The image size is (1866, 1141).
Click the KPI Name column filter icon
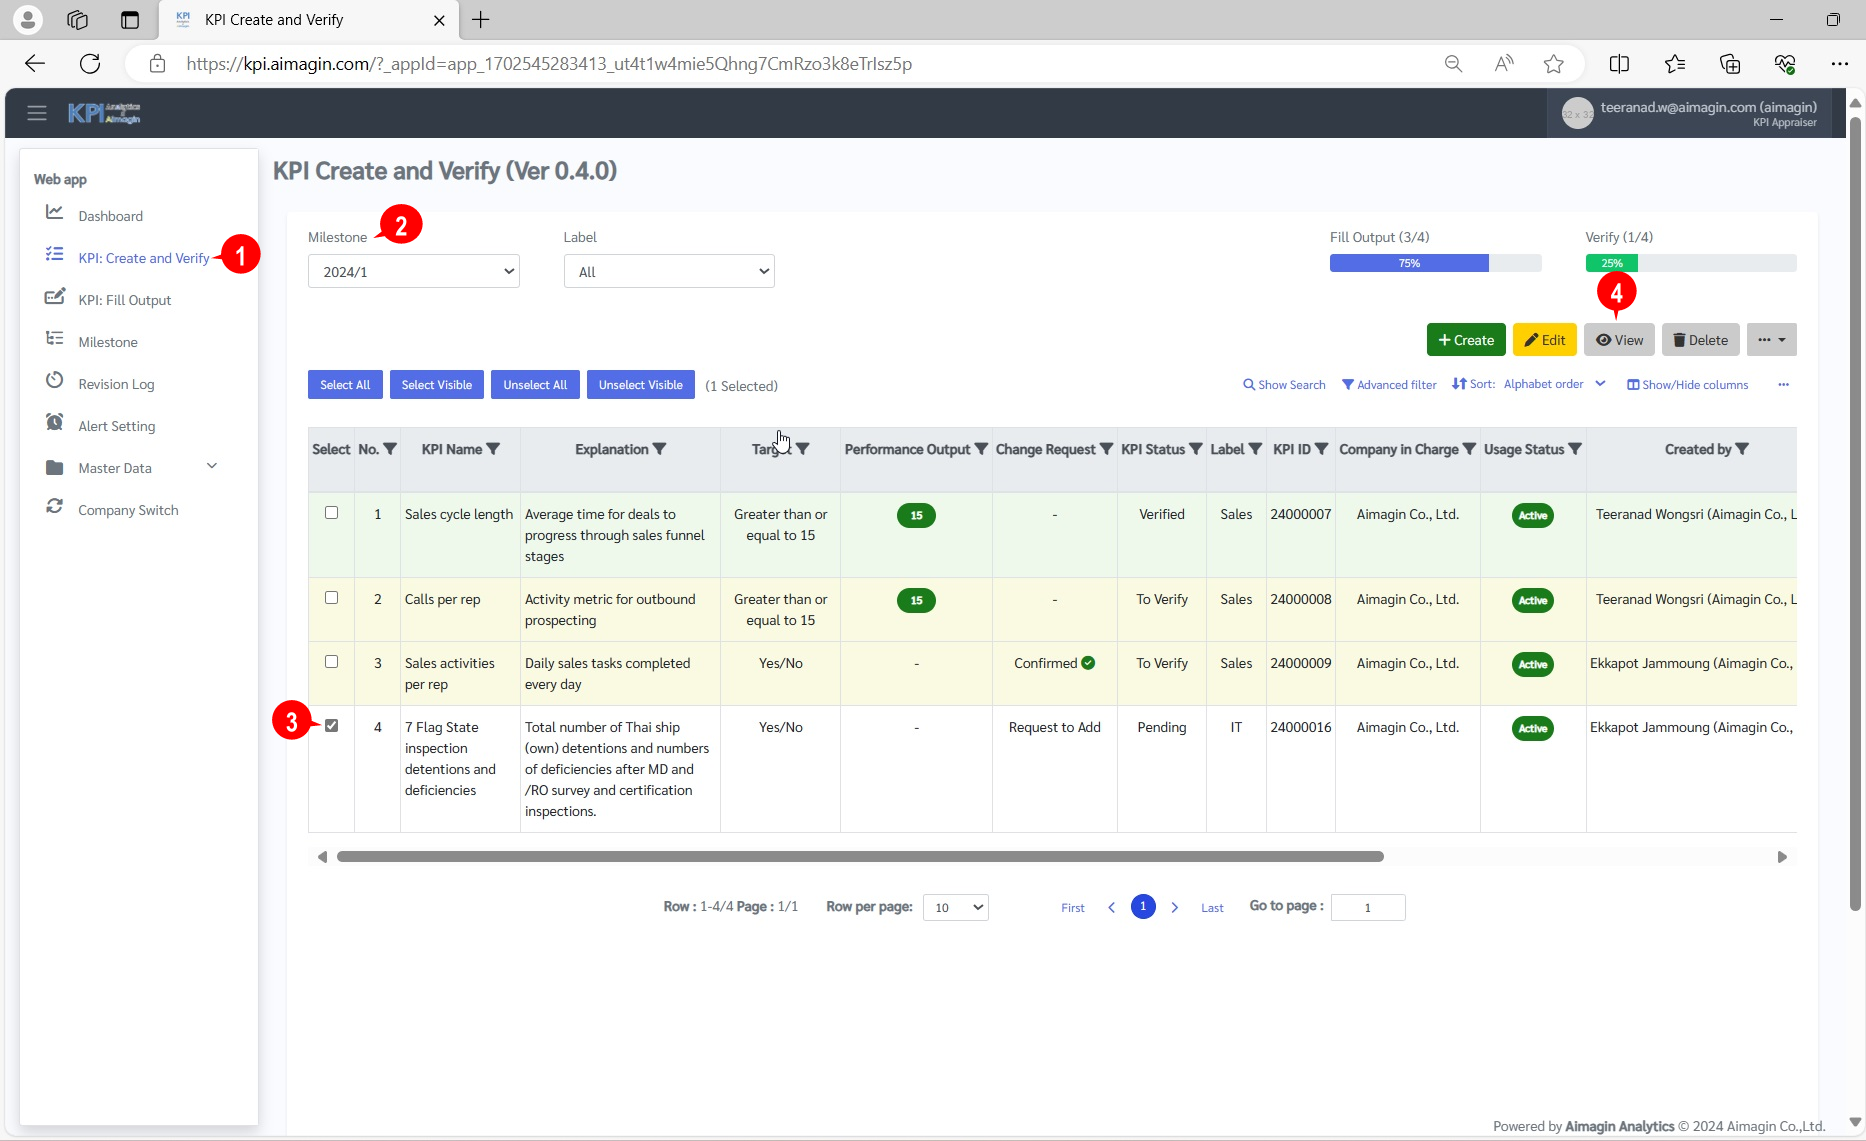493,449
